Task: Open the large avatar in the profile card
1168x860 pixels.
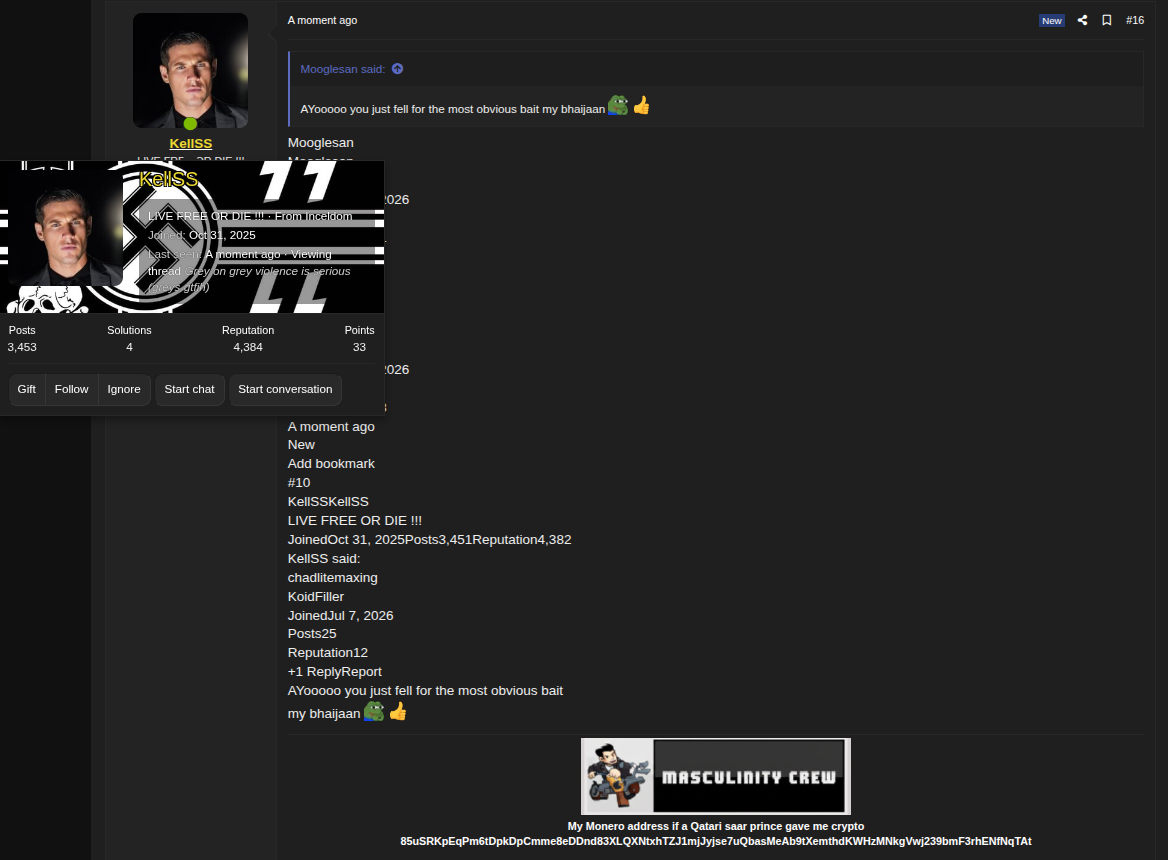Action: (65, 228)
